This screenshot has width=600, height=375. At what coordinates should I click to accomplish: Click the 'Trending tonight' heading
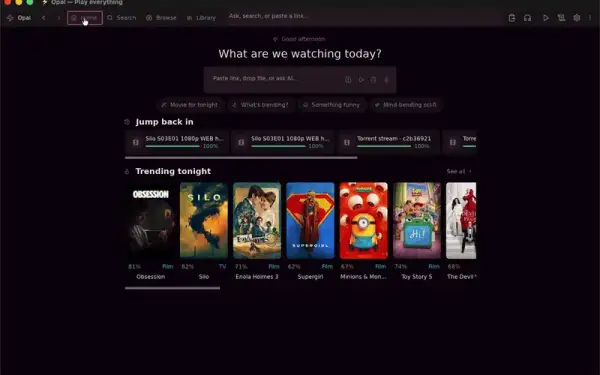pos(173,171)
